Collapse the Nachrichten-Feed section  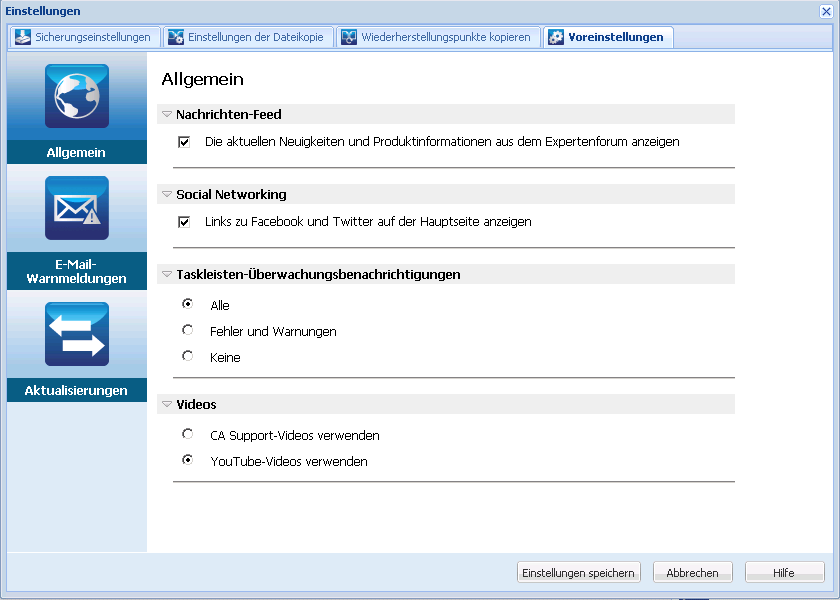(167, 115)
